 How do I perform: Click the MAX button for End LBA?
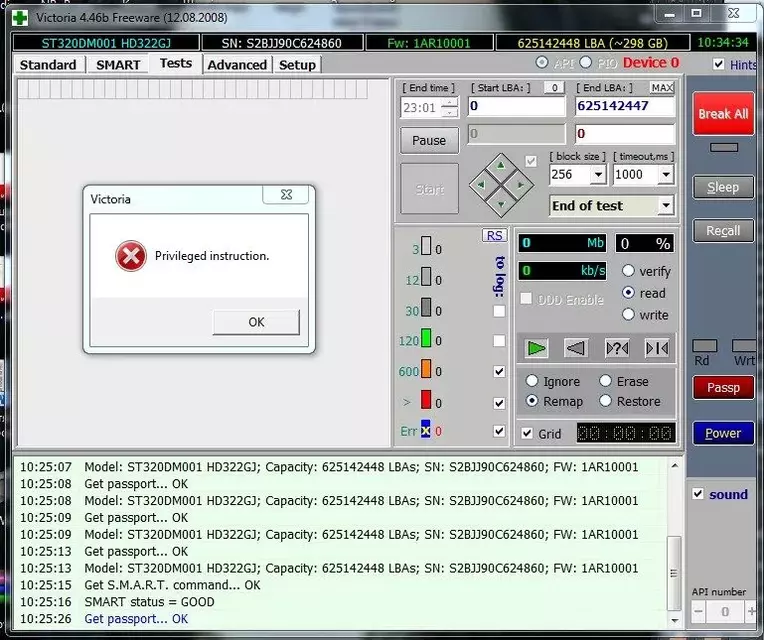point(662,88)
